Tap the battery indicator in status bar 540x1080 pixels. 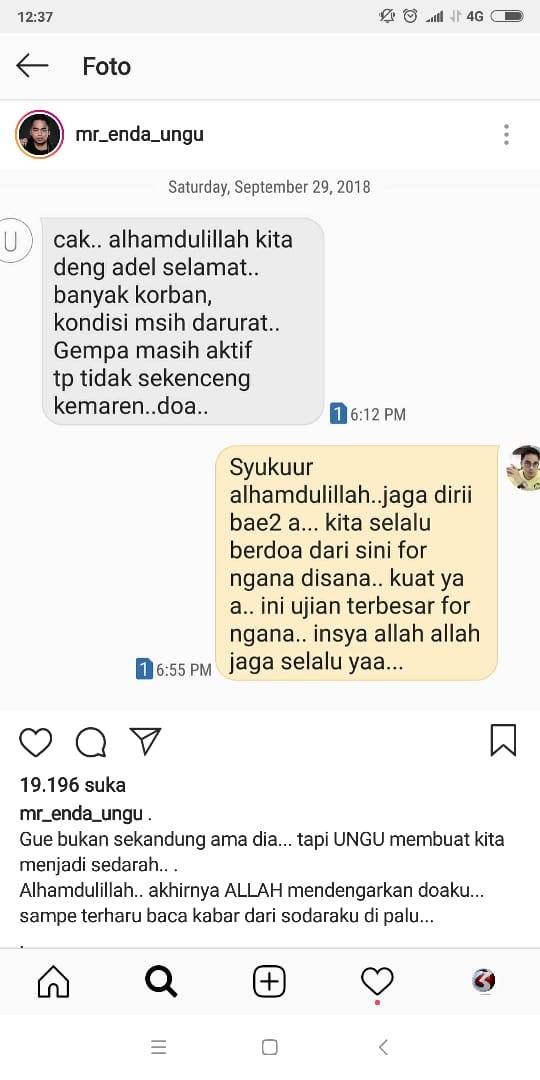pos(507,17)
